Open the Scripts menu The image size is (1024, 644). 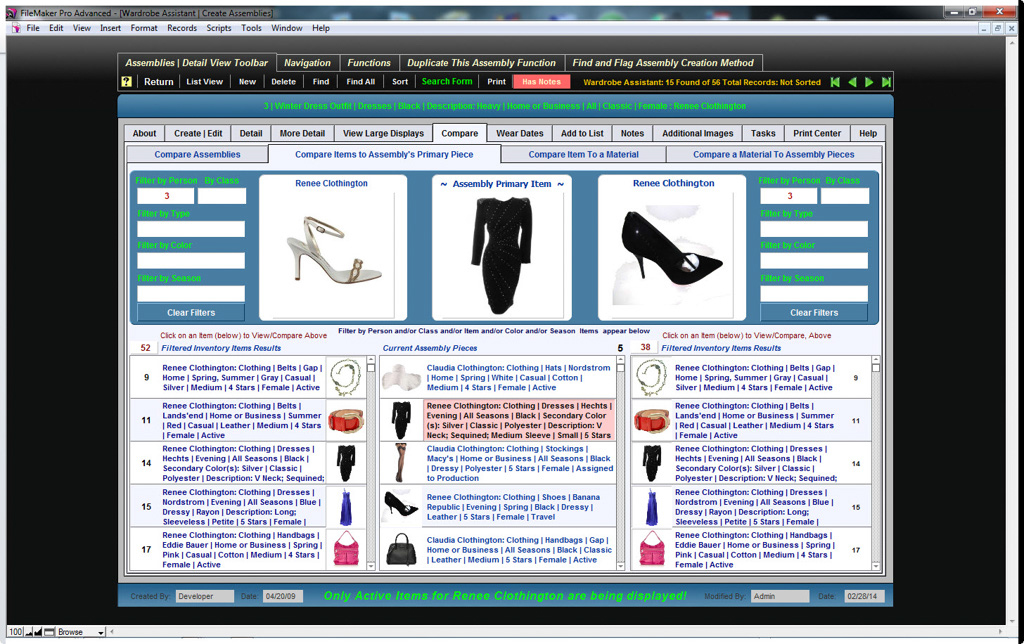pyautogui.click(x=219, y=28)
